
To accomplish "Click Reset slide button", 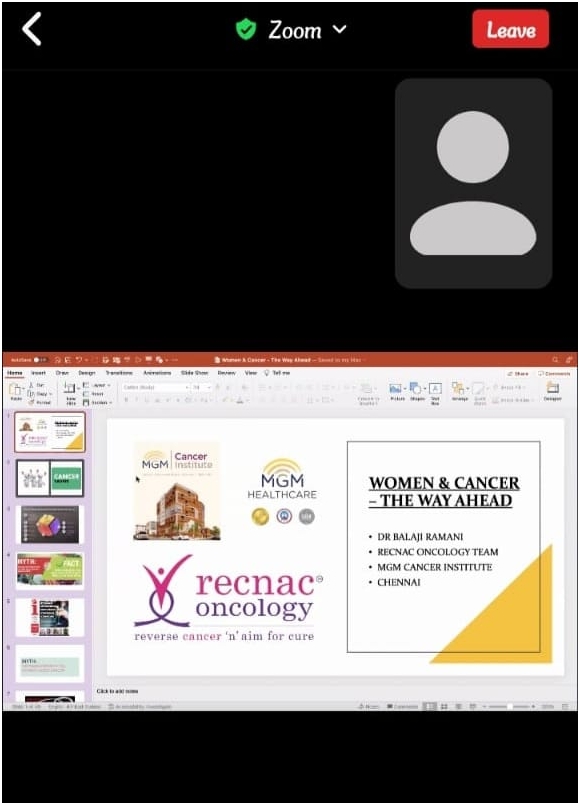I will click(x=94, y=394).
